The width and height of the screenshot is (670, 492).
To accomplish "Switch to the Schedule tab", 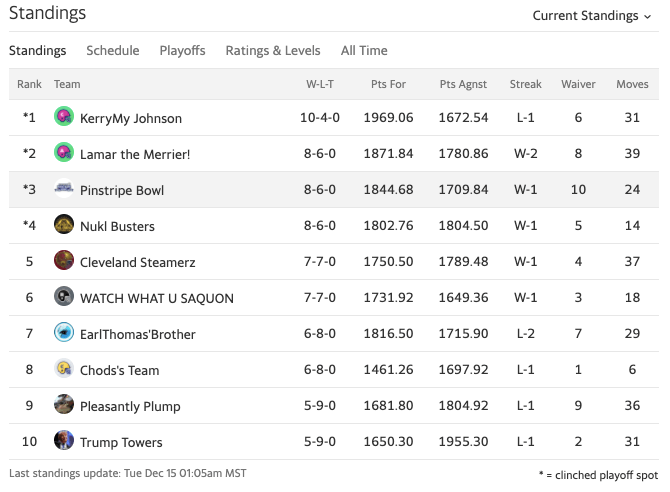I will (112, 50).
